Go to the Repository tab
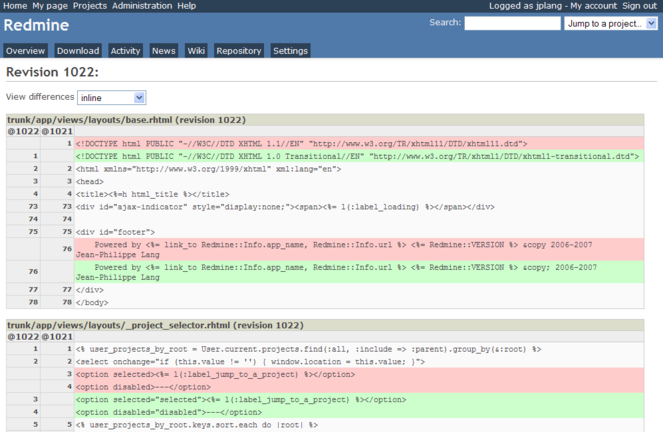The height and width of the screenshot is (432, 663). click(239, 51)
